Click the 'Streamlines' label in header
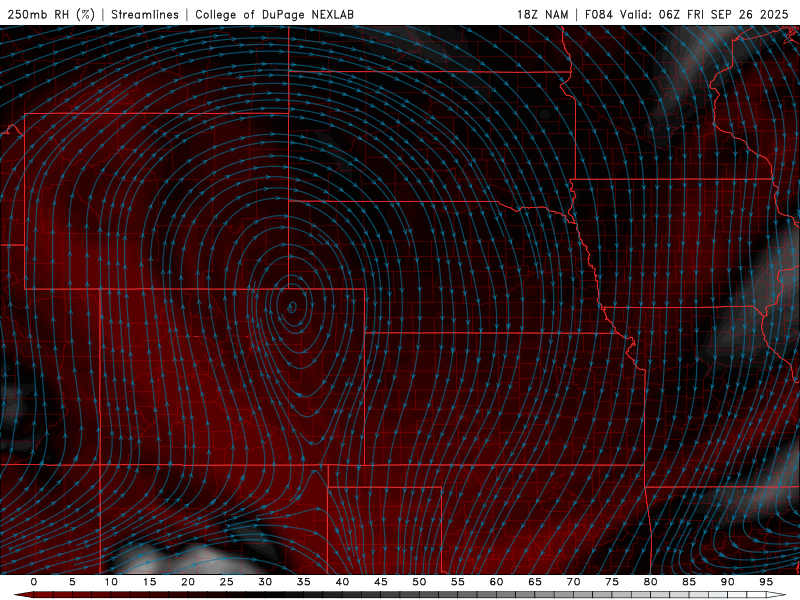The image size is (800, 600). tap(145, 14)
